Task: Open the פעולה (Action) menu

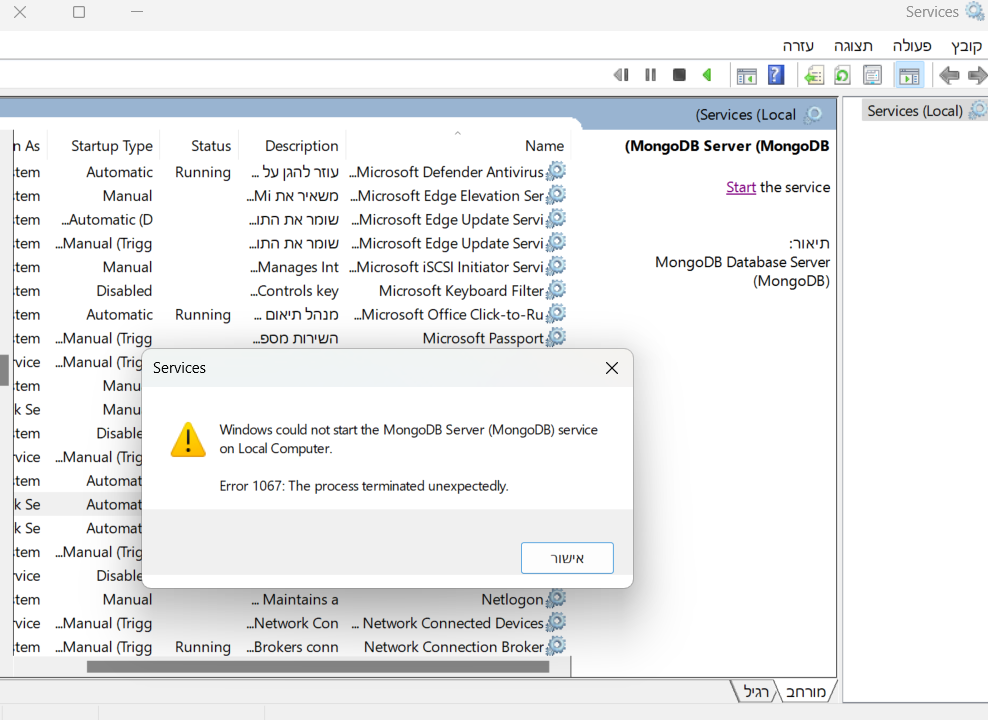Action: point(911,46)
